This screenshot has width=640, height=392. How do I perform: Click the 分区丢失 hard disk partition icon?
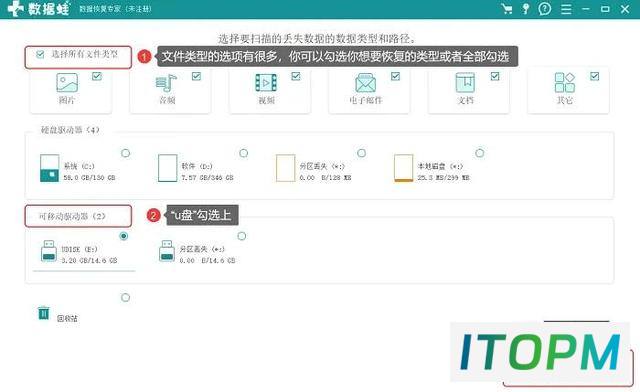285,168
